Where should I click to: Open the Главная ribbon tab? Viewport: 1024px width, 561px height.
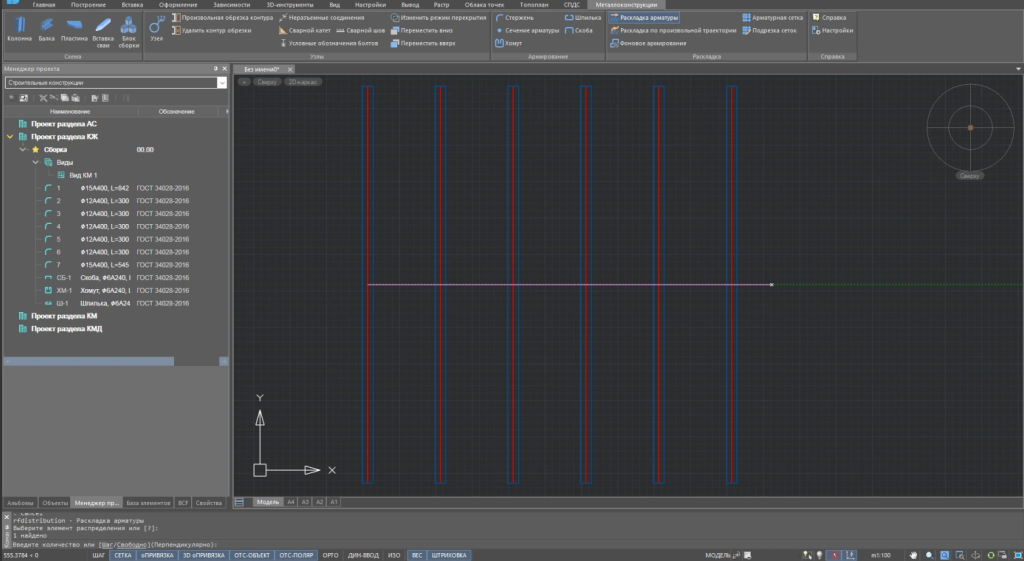point(44,4)
